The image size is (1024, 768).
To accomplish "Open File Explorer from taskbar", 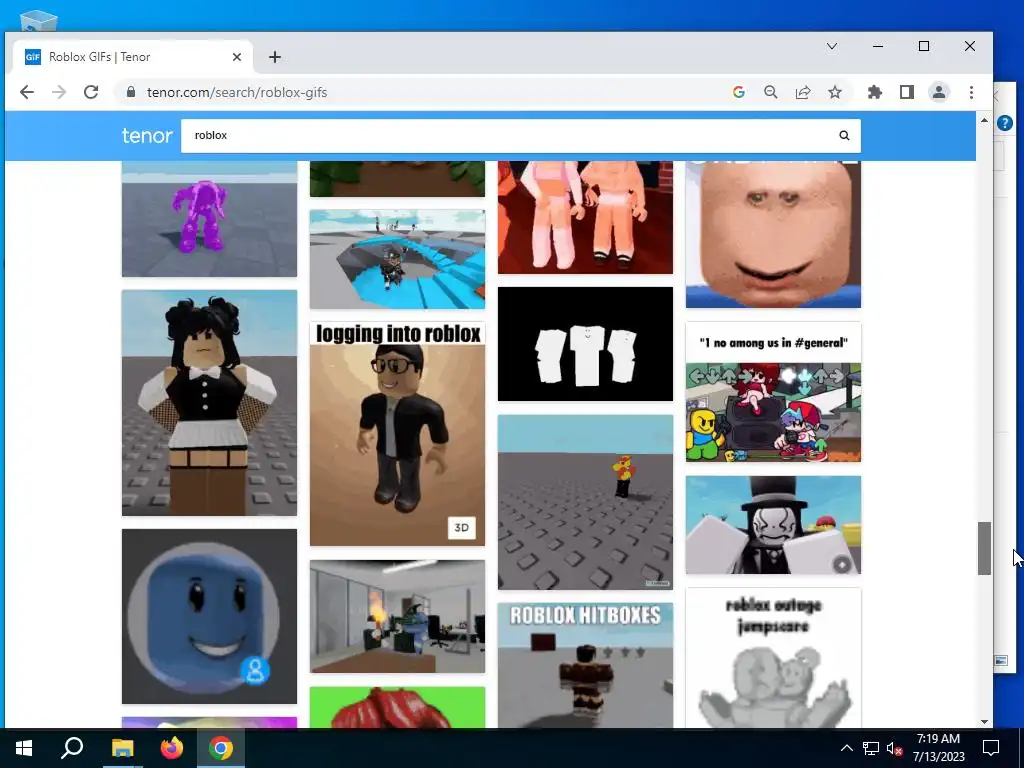I will (x=122, y=748).
